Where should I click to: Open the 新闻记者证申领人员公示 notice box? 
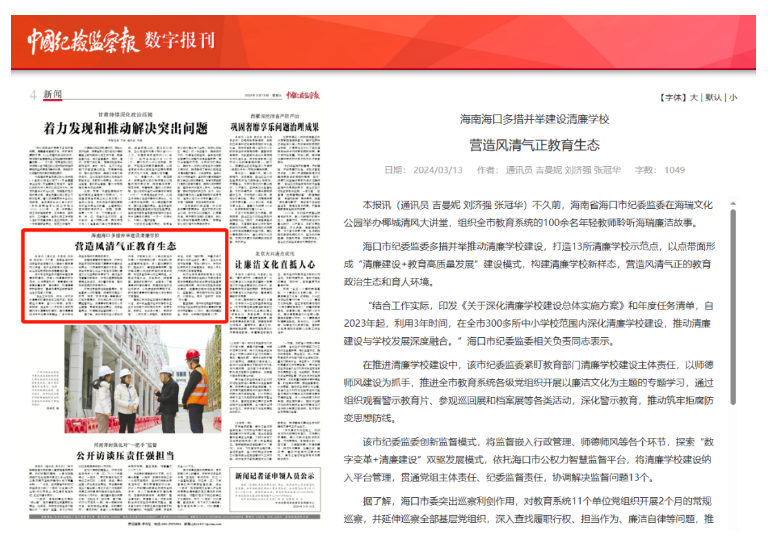click(275, 490)
